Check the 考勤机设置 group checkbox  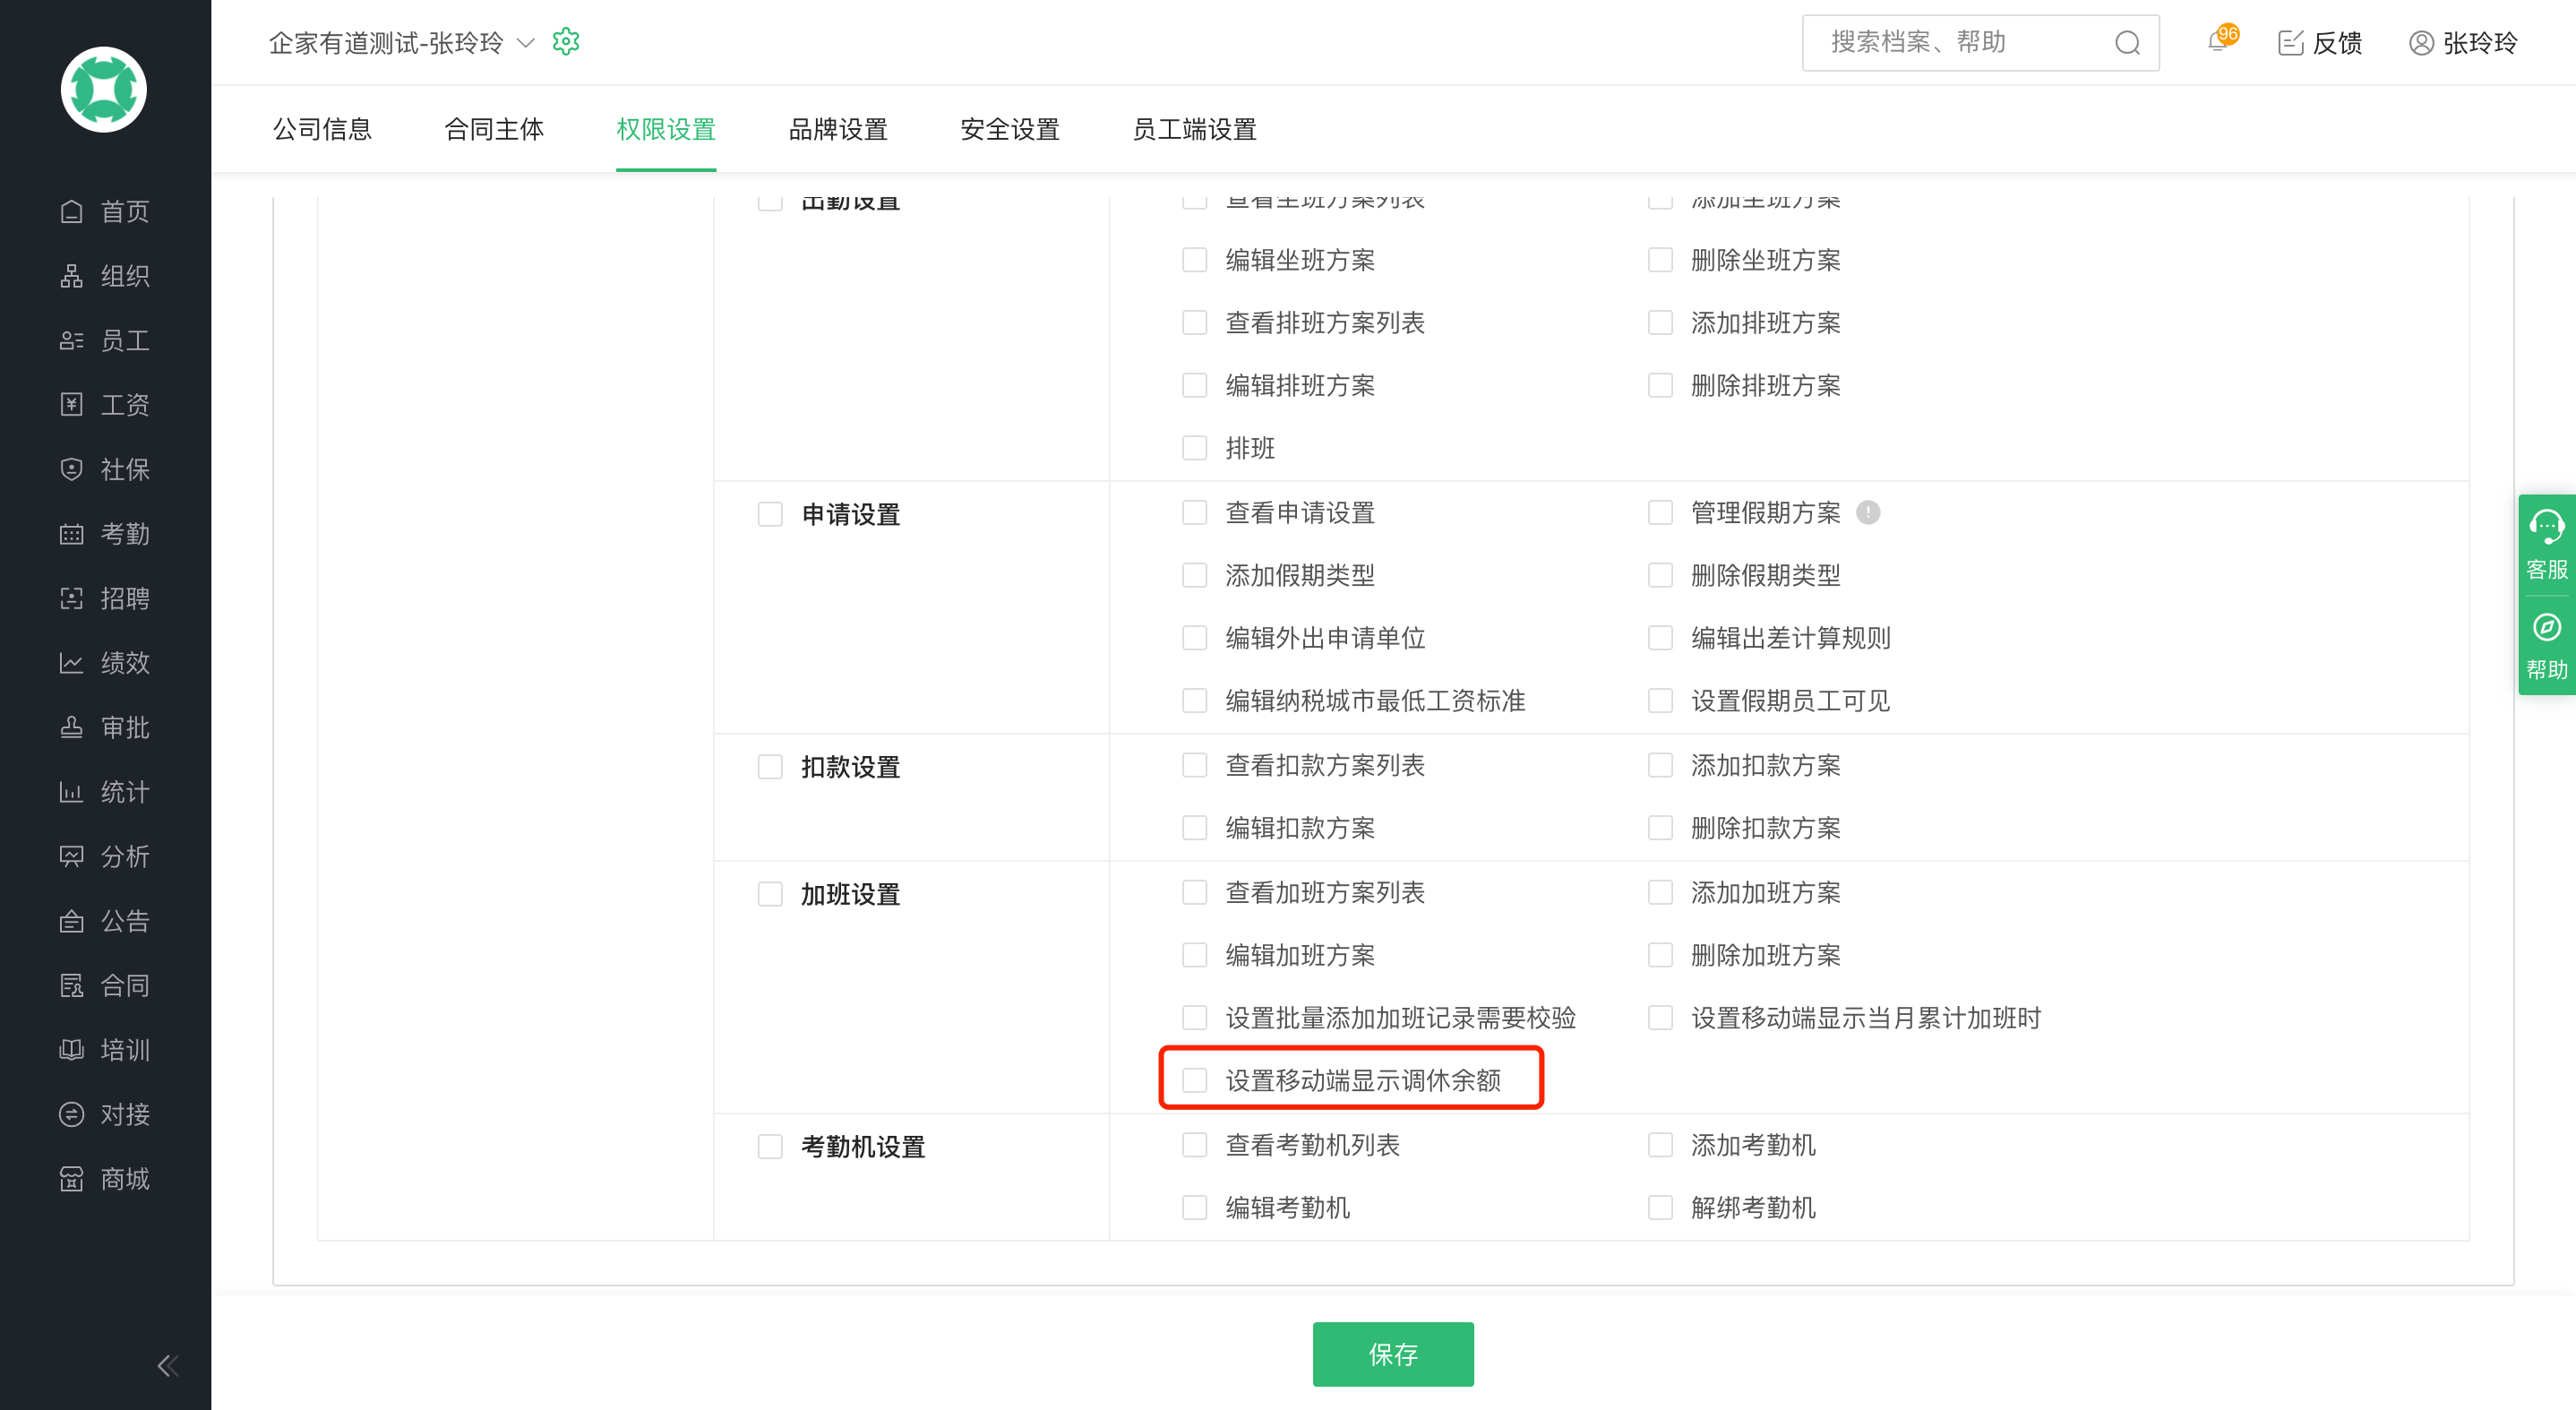770,1147
